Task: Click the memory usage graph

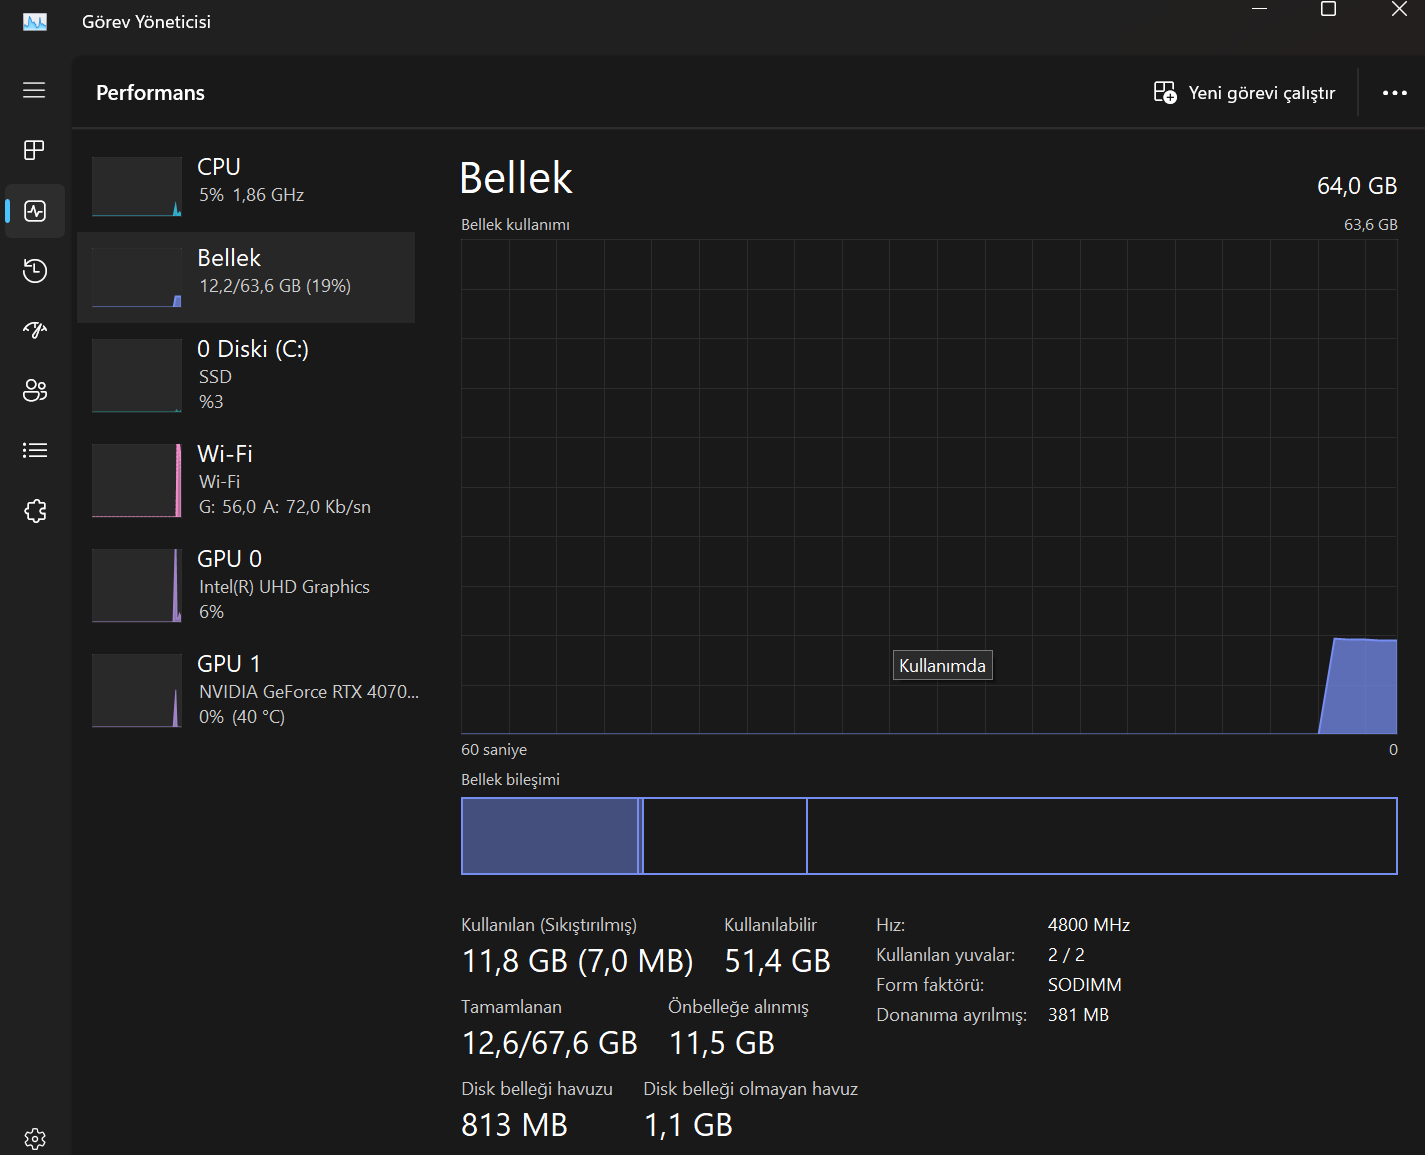Action: (929, 487)
